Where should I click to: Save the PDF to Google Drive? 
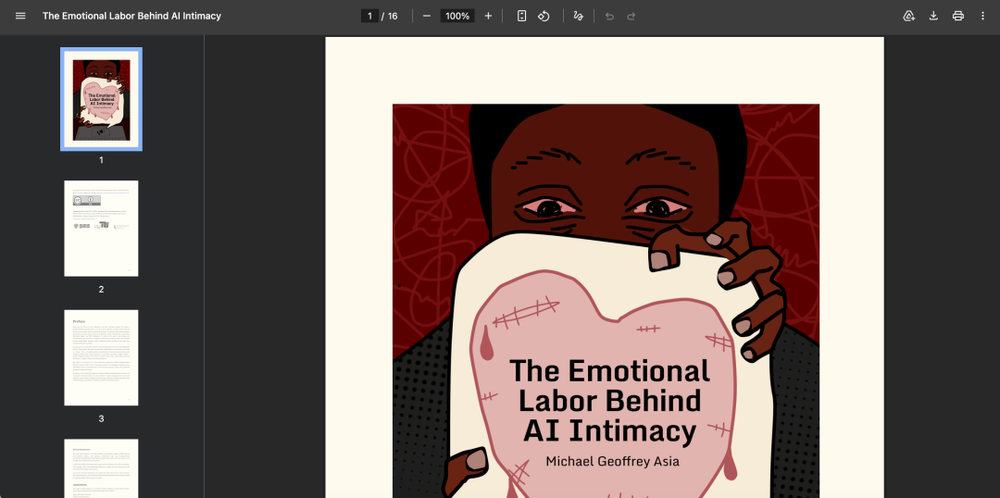click(x=909, y=16)
